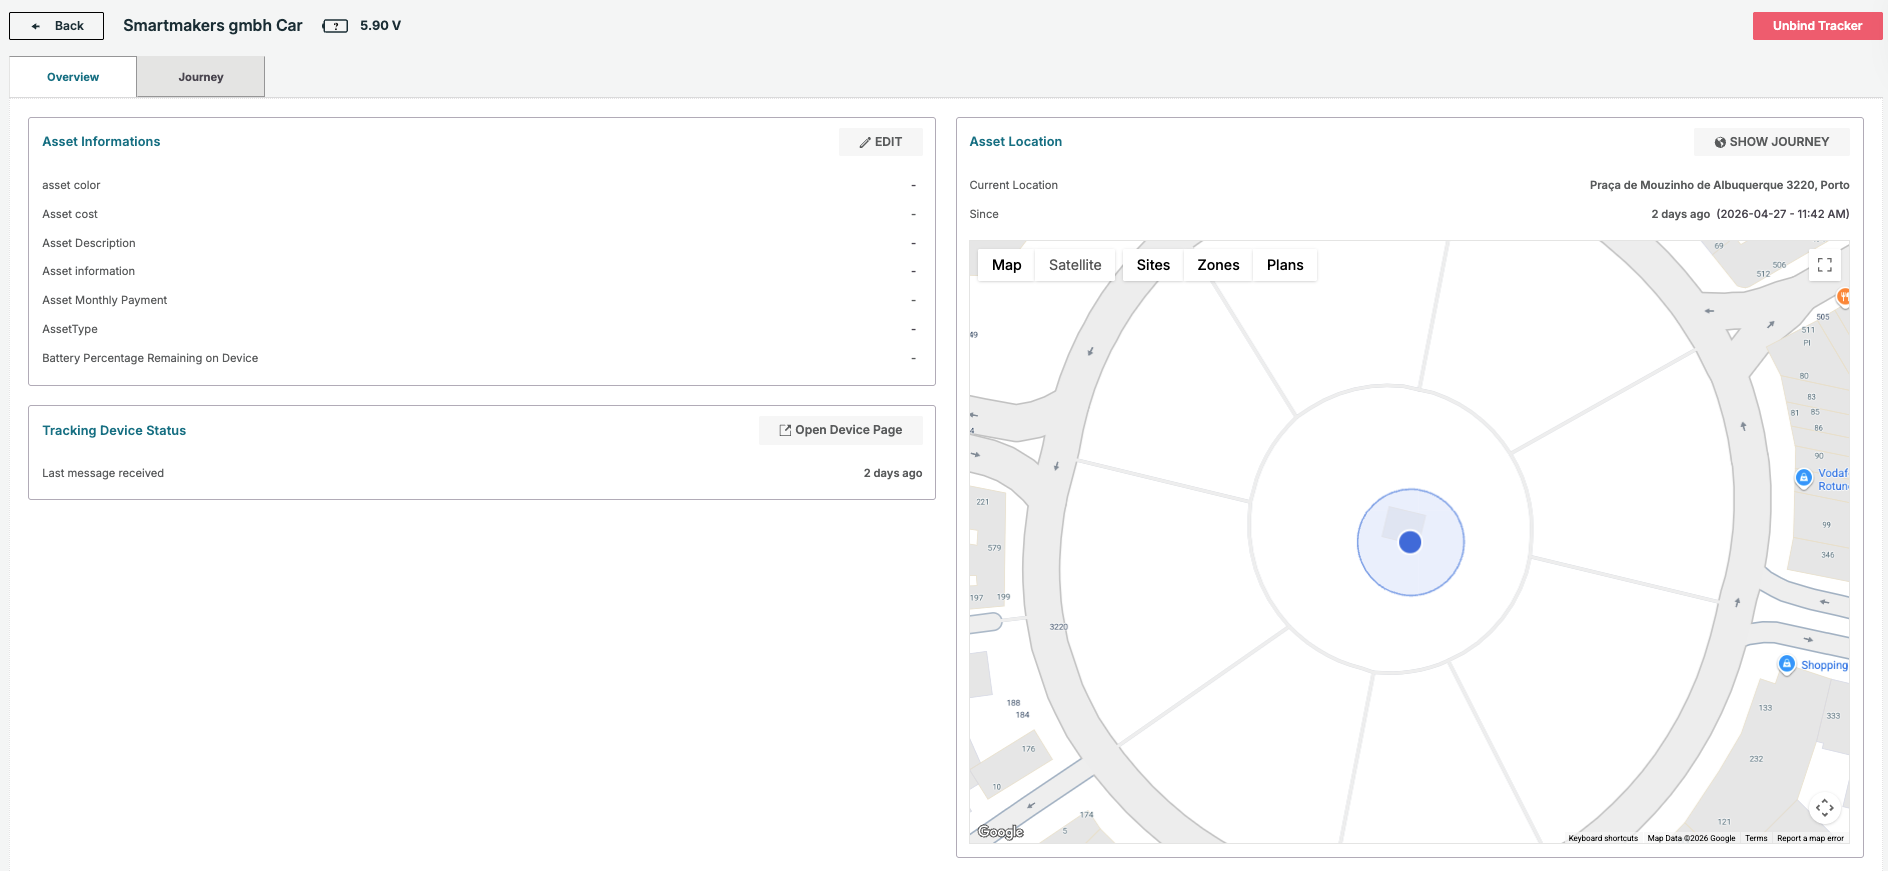Click the Since timestamp value
This screenshot has height=871, width=1888.
click(x=1750, y=214)
